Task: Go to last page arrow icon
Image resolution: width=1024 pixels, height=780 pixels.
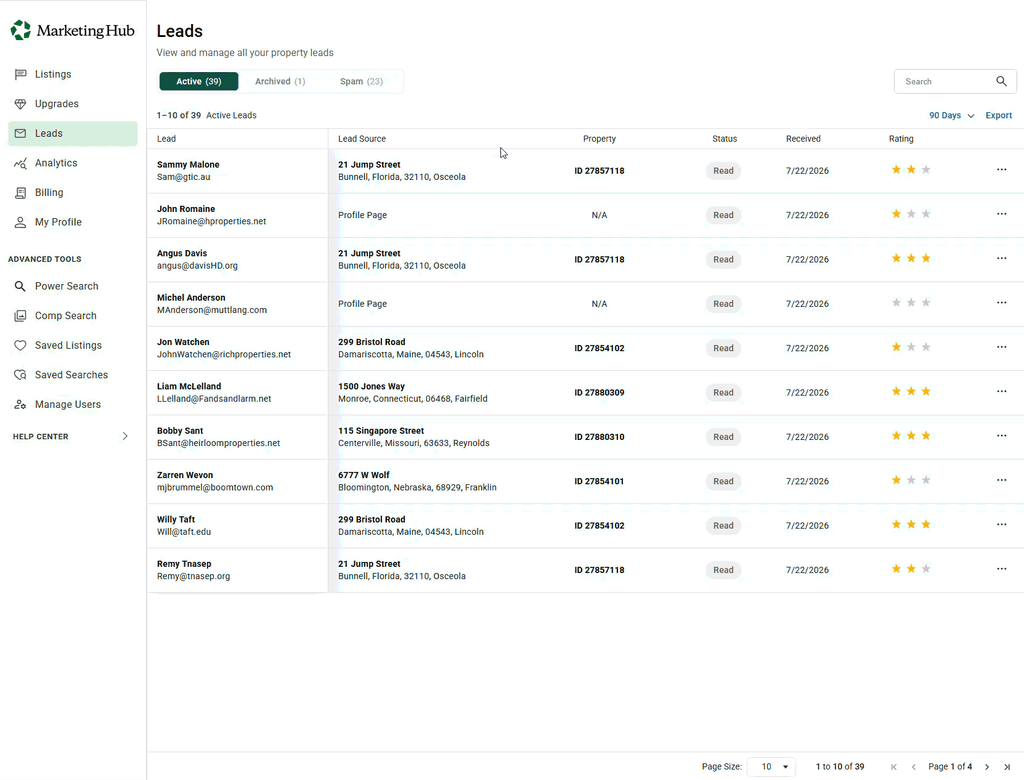Action: [x=1007, y=767]
